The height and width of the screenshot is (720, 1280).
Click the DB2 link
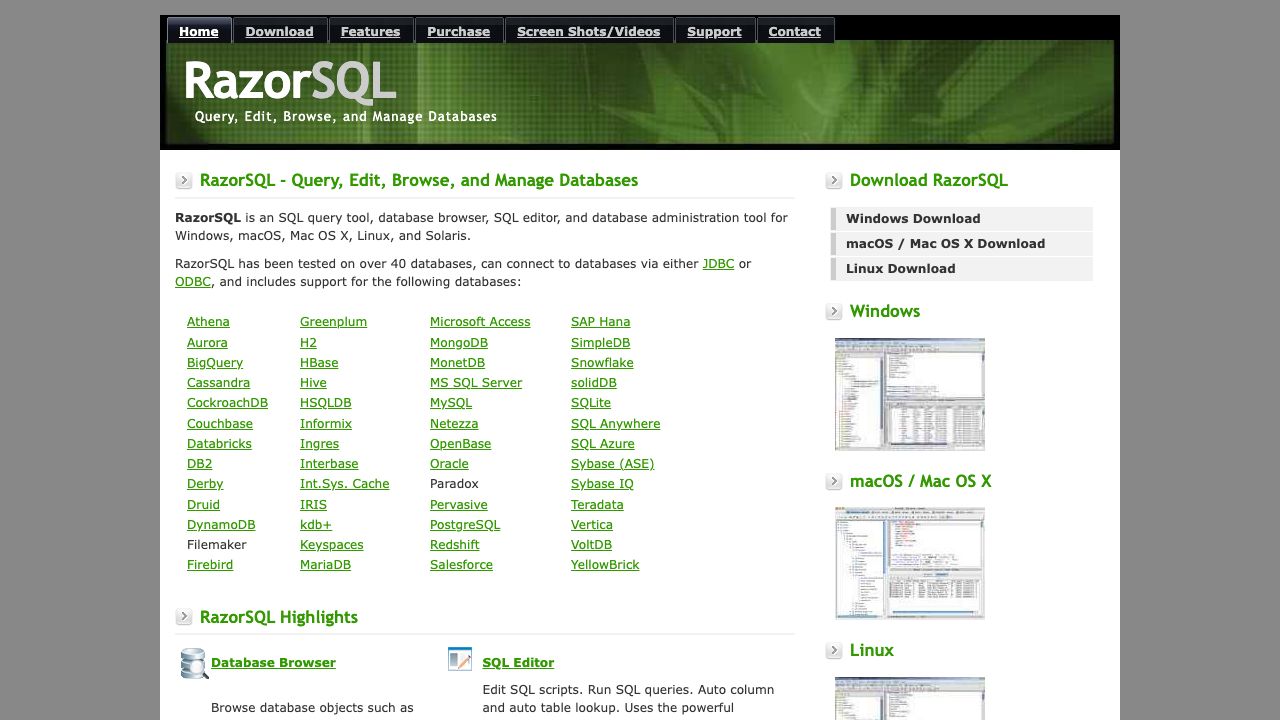(200, 464)
